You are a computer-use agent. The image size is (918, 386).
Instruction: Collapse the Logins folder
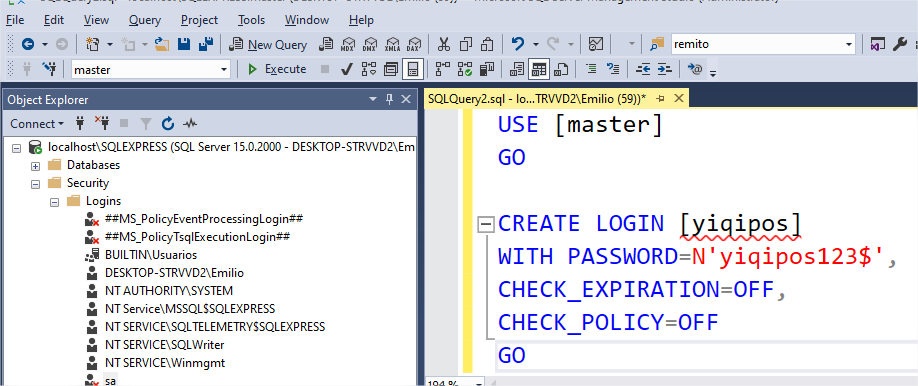[x=54, y=201]
